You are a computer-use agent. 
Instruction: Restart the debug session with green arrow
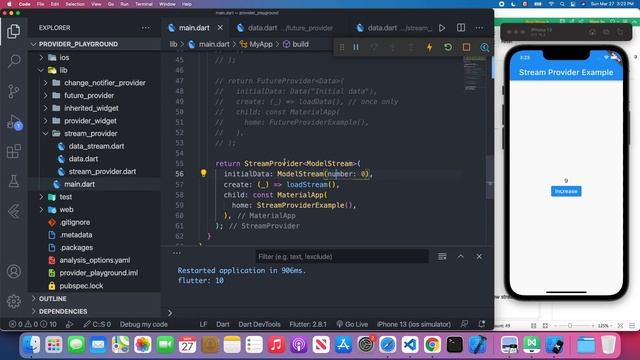(448, 47)
